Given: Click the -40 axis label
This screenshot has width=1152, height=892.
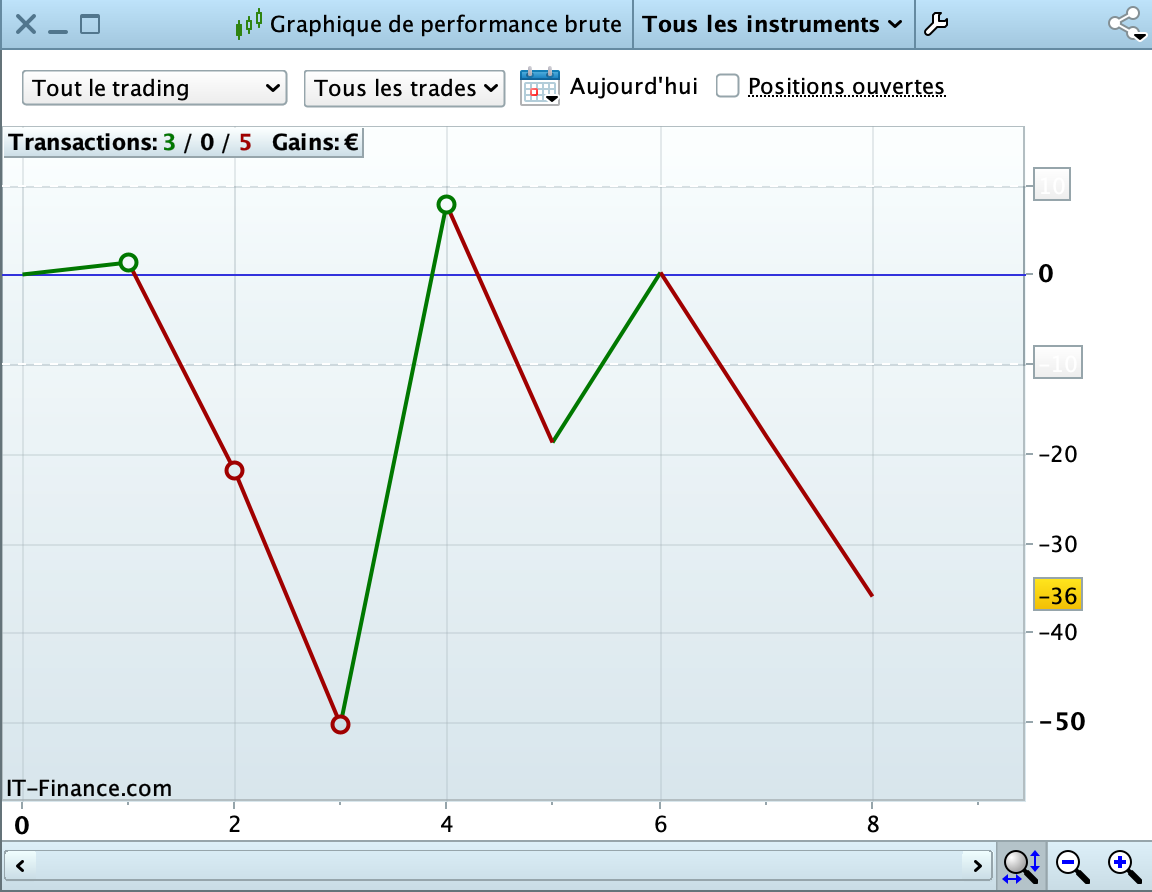Looking at the screenshot, I should (1058, 632).
